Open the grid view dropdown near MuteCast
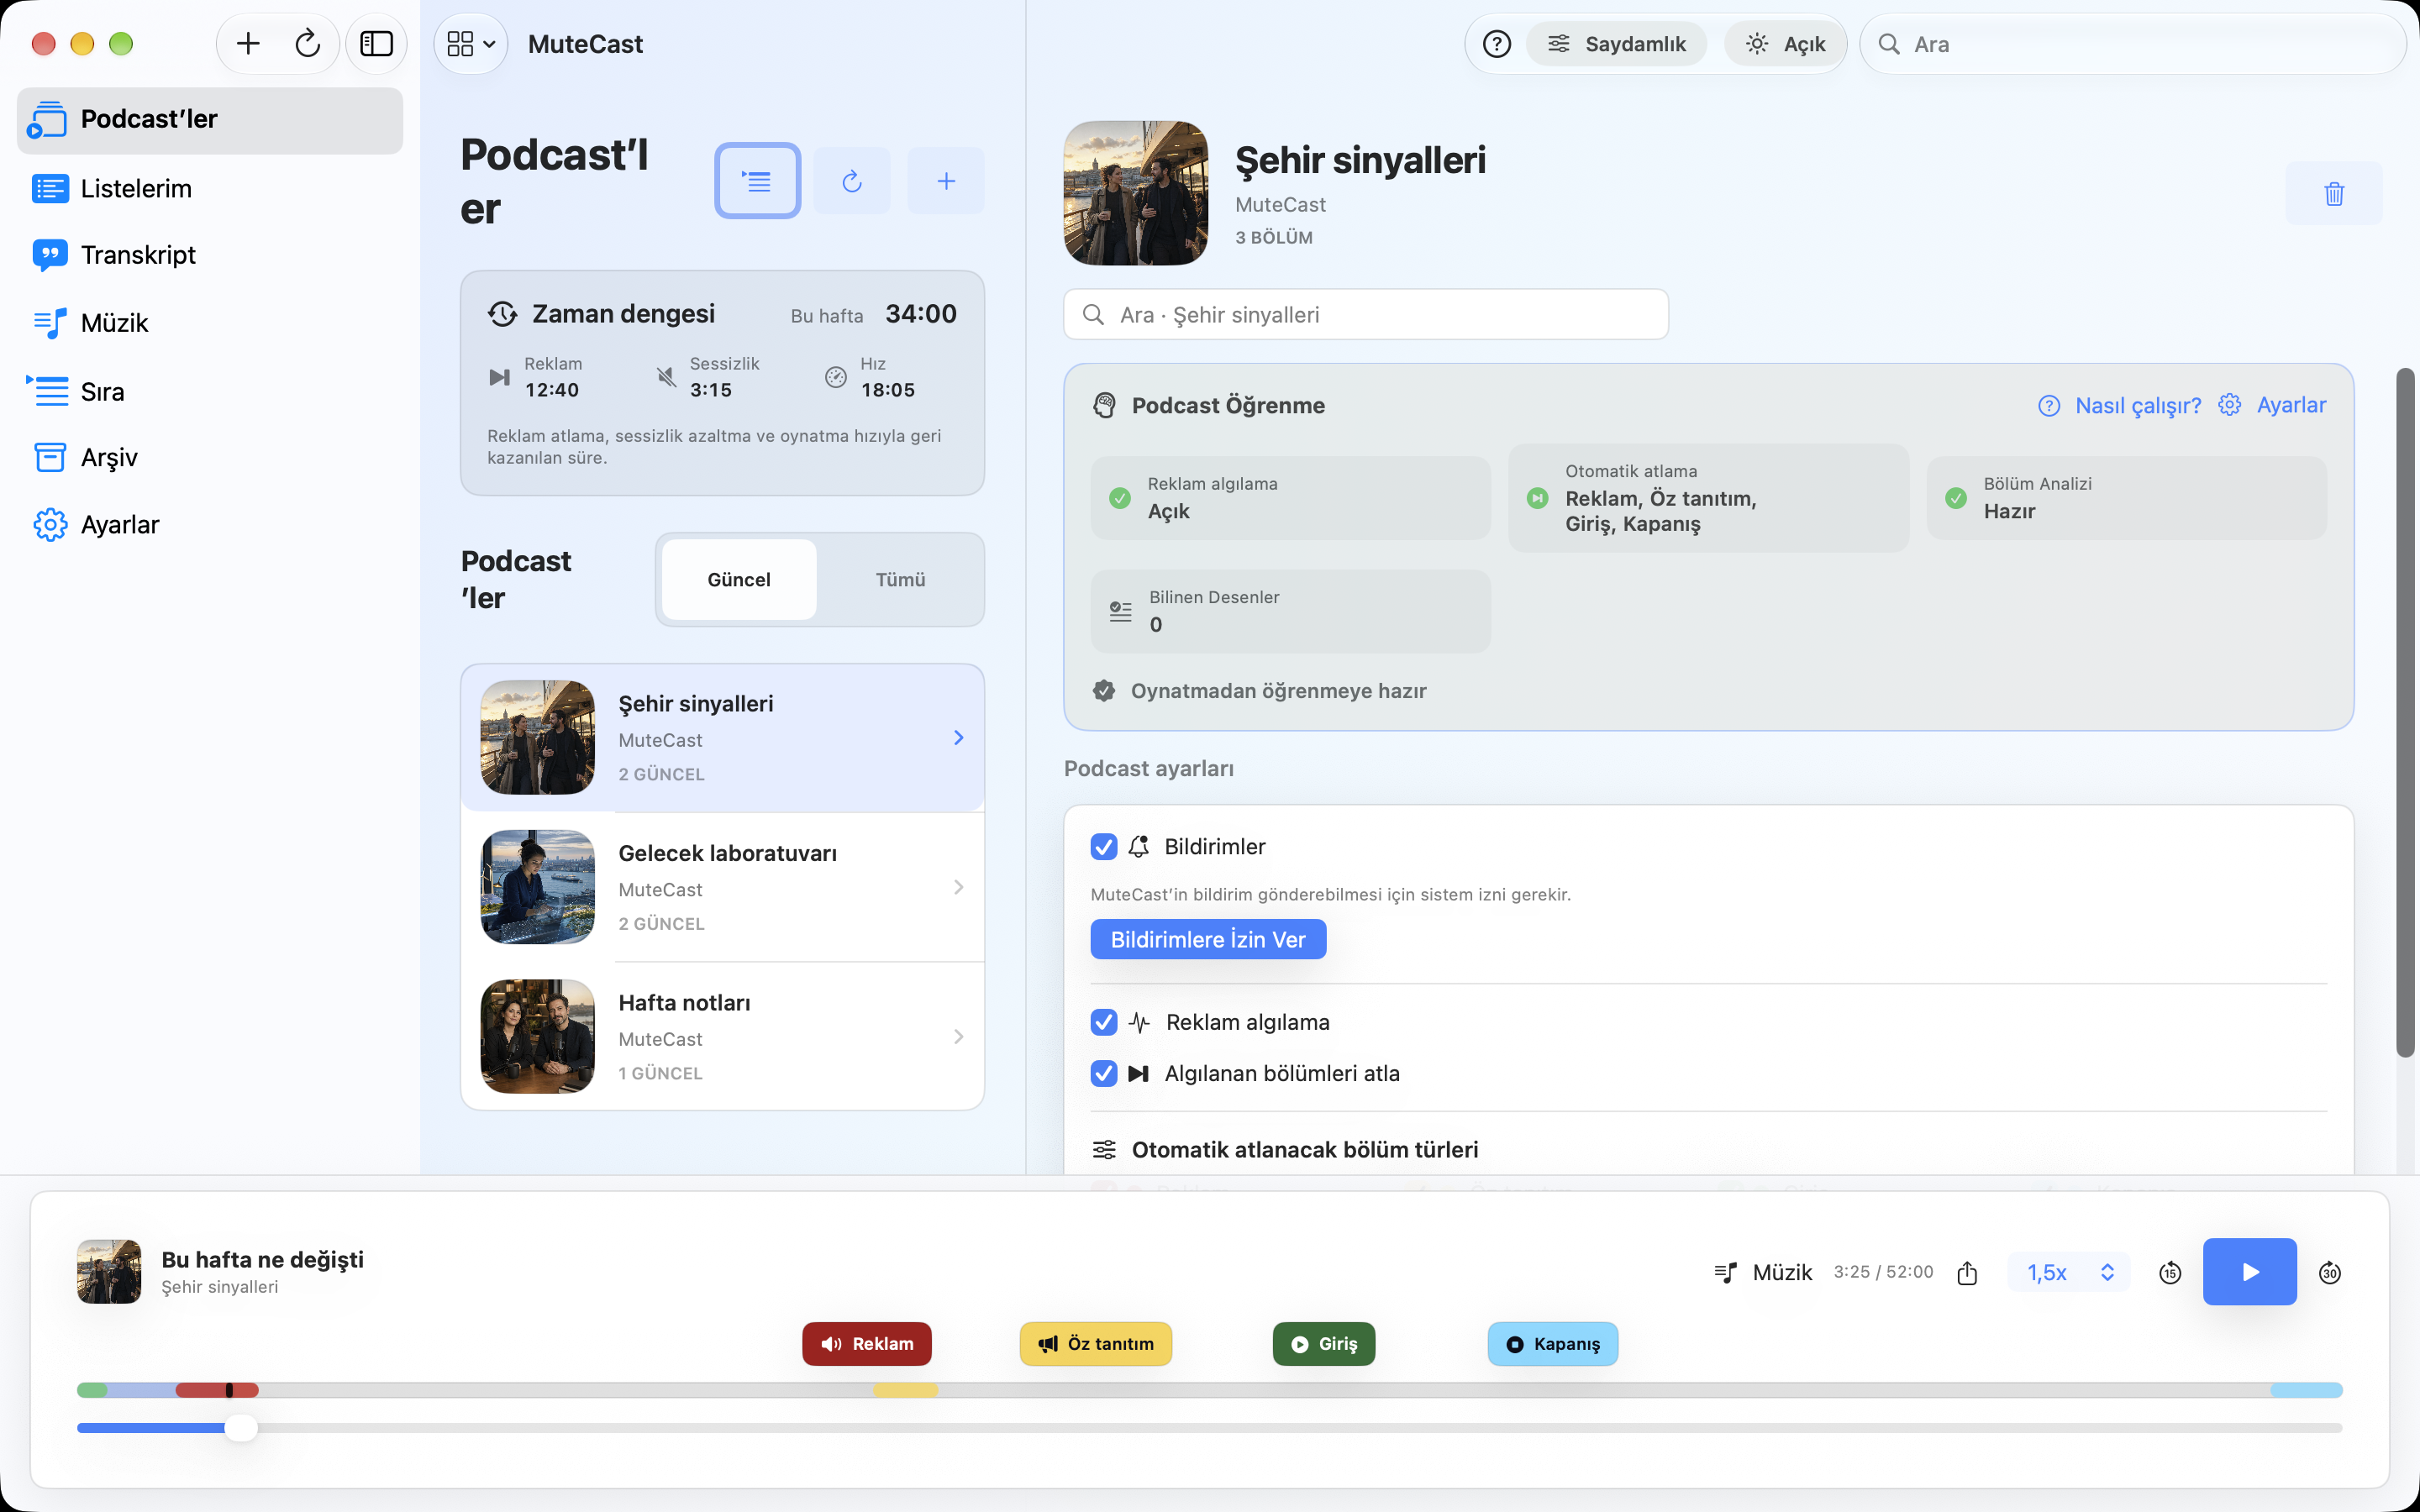The width and height of the screenshot is (2420, 1512). coord(471,44)
